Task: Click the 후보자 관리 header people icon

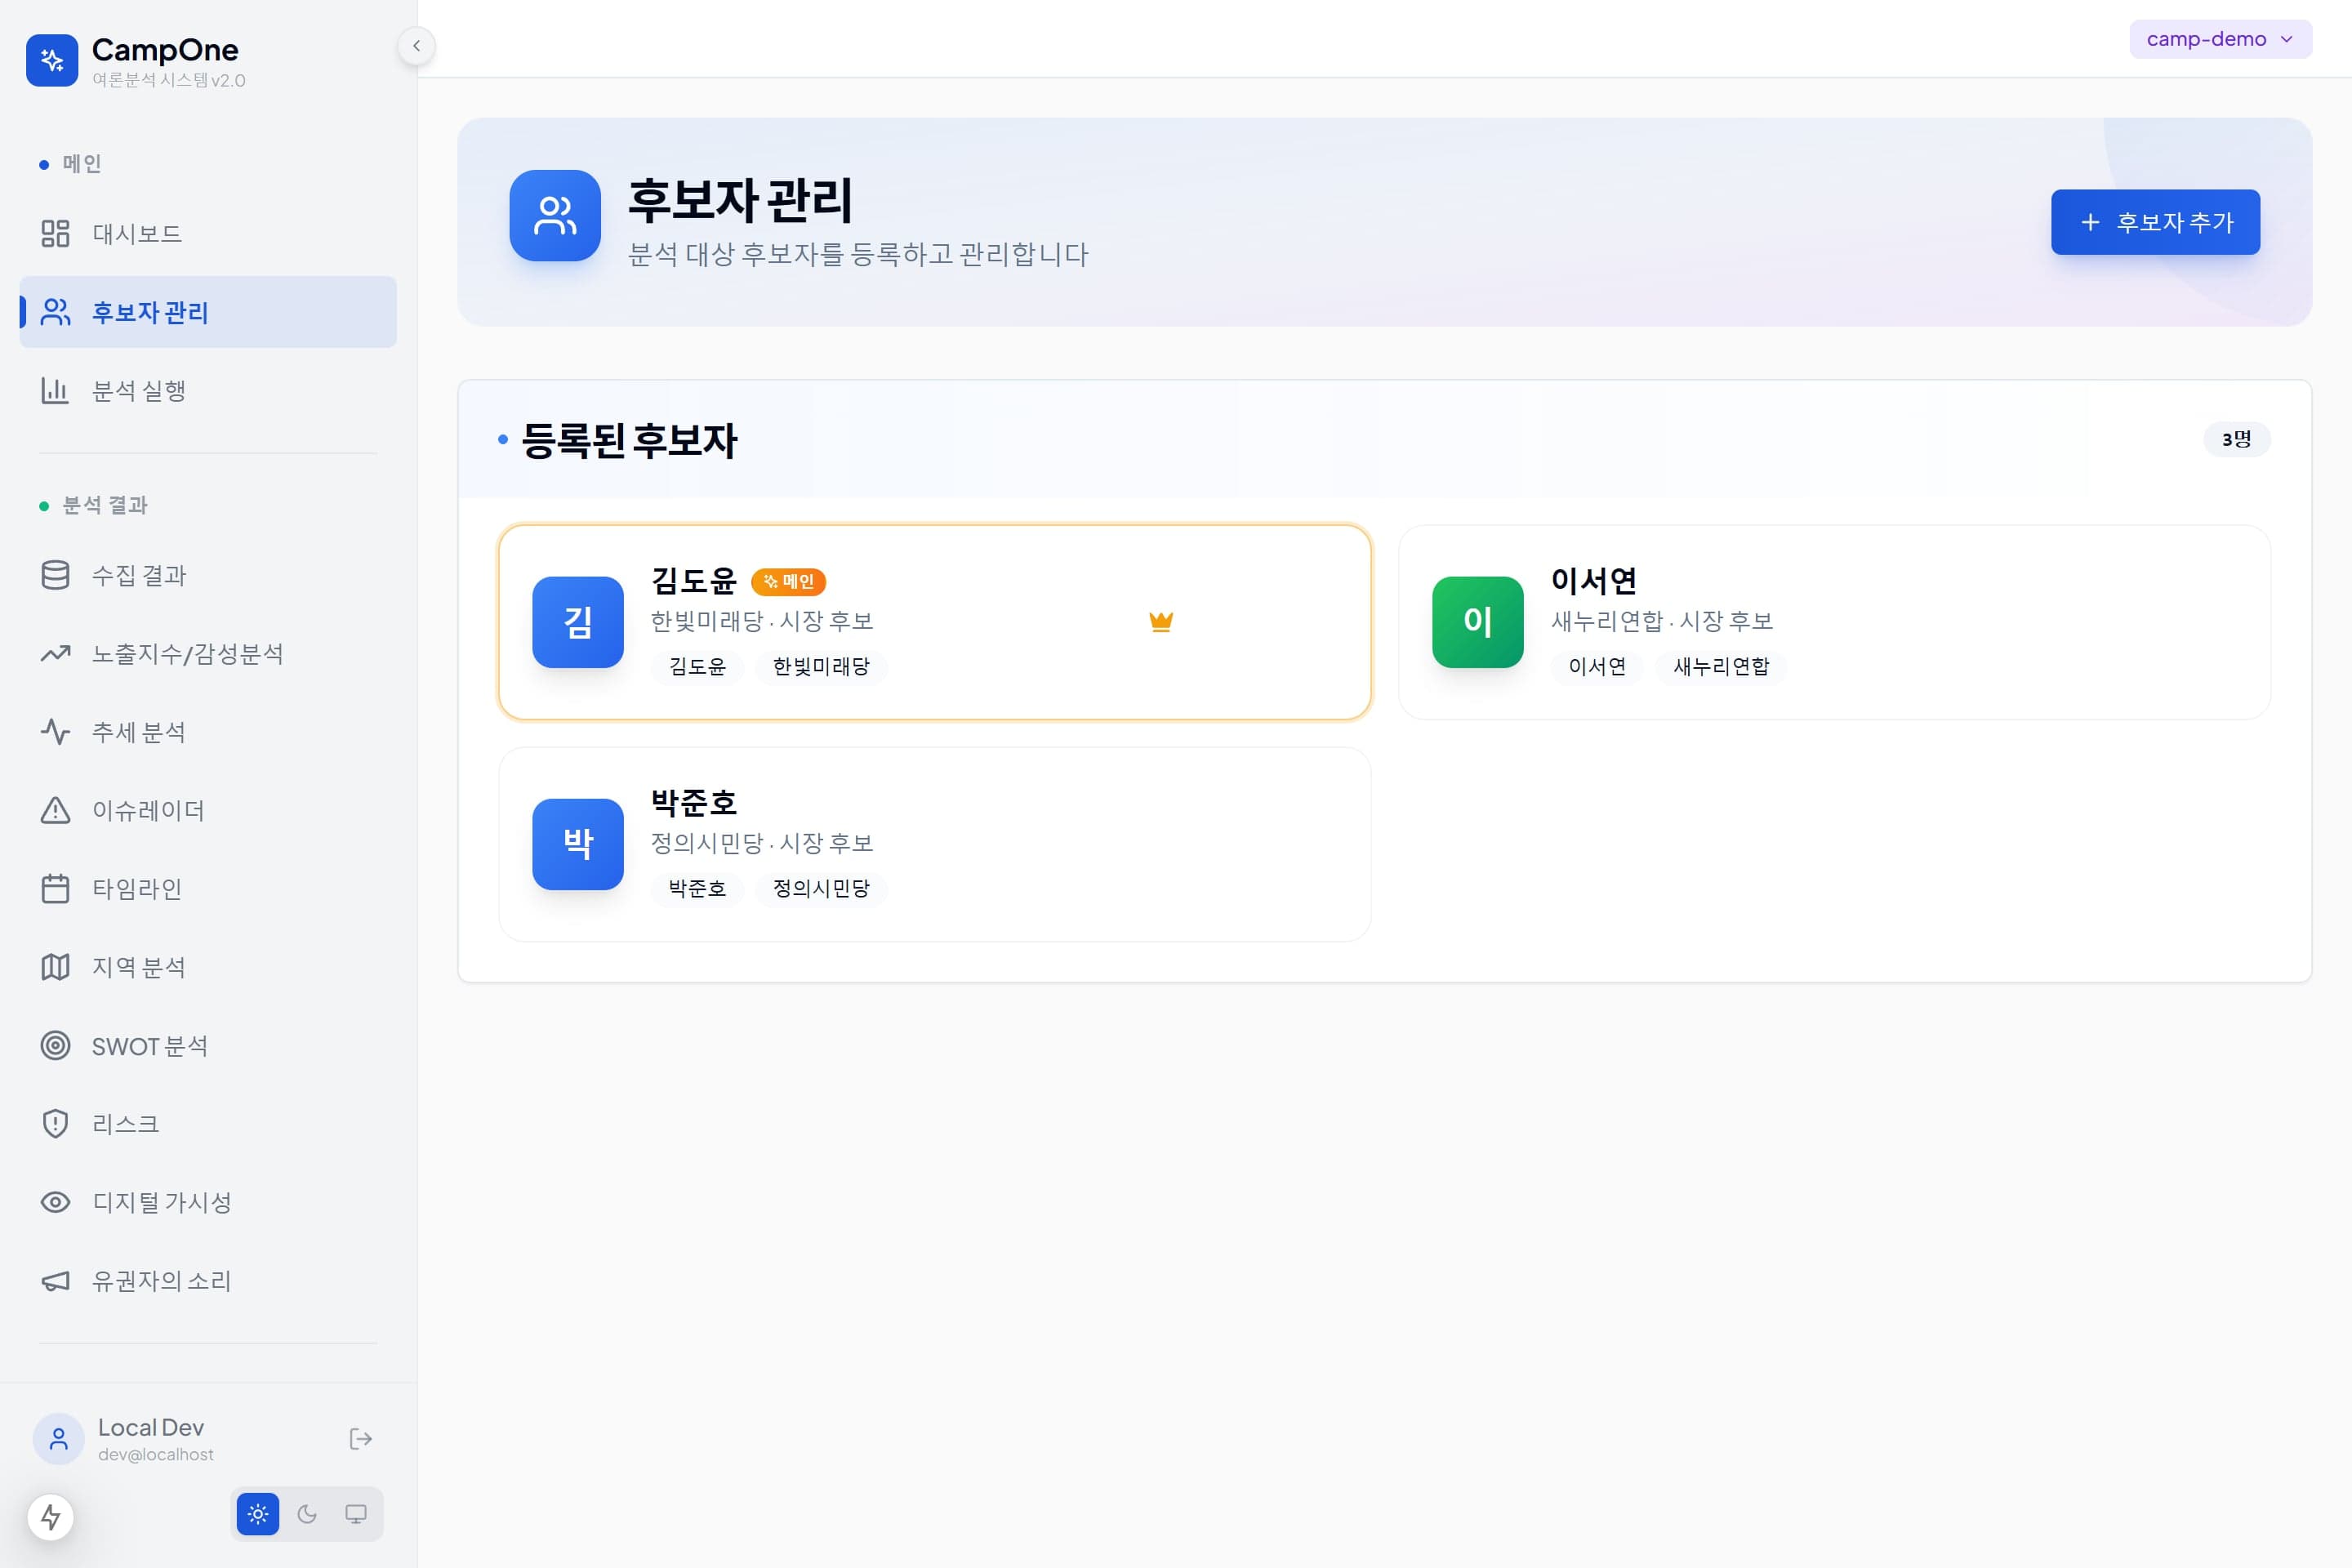Action: (555, 216)
